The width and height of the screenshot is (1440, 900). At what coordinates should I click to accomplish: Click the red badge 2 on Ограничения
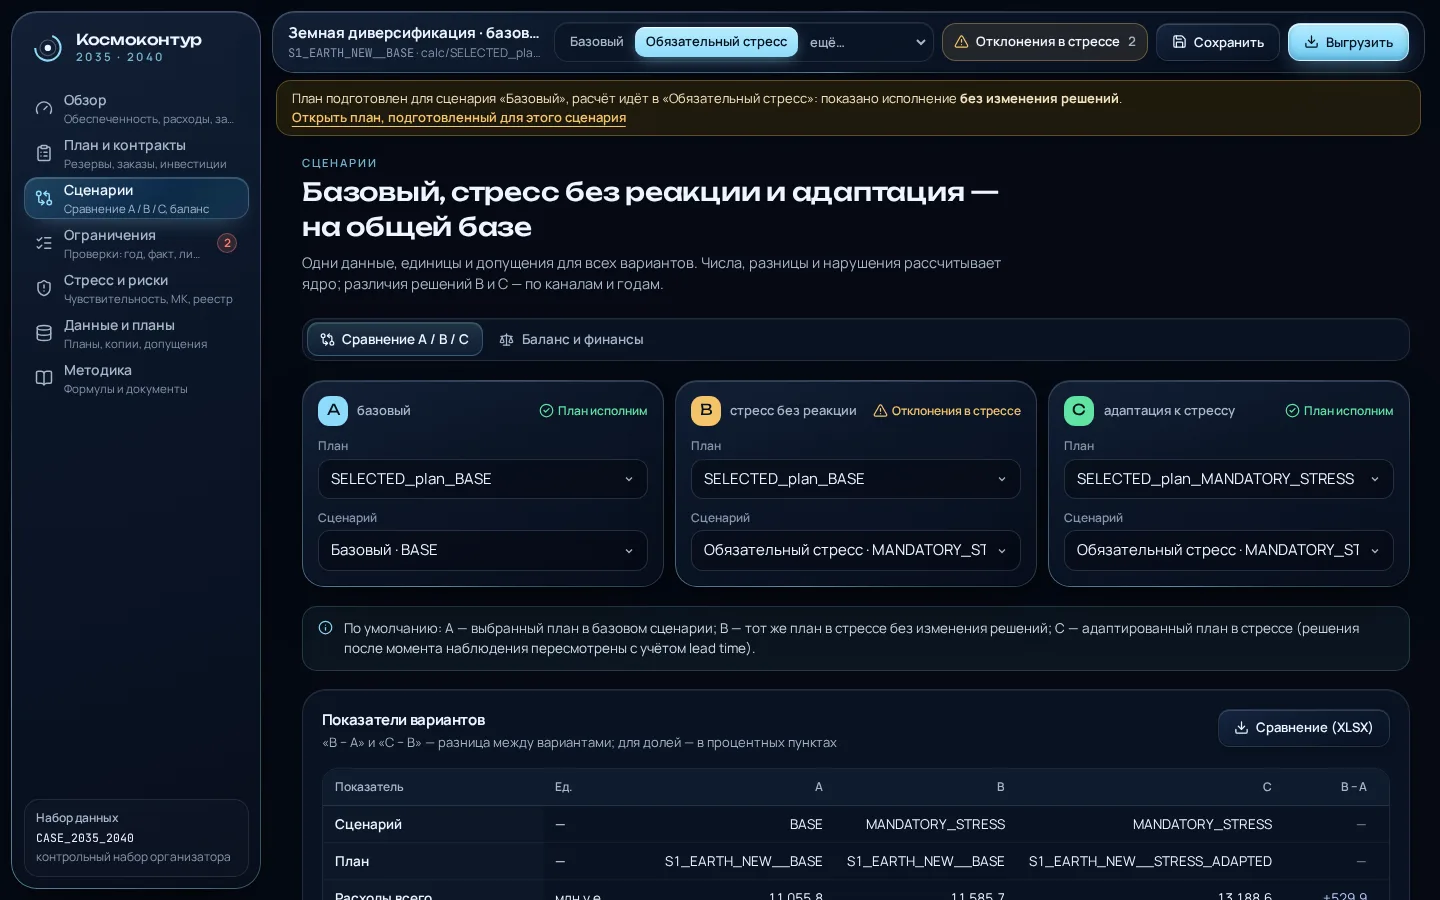click(x=227, y=243)
